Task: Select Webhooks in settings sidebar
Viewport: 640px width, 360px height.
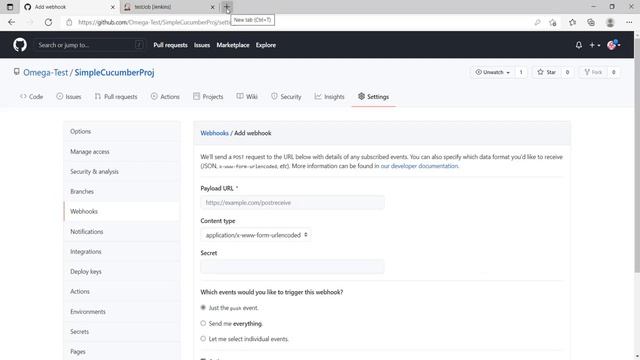Action: click(x=122, y=211)
